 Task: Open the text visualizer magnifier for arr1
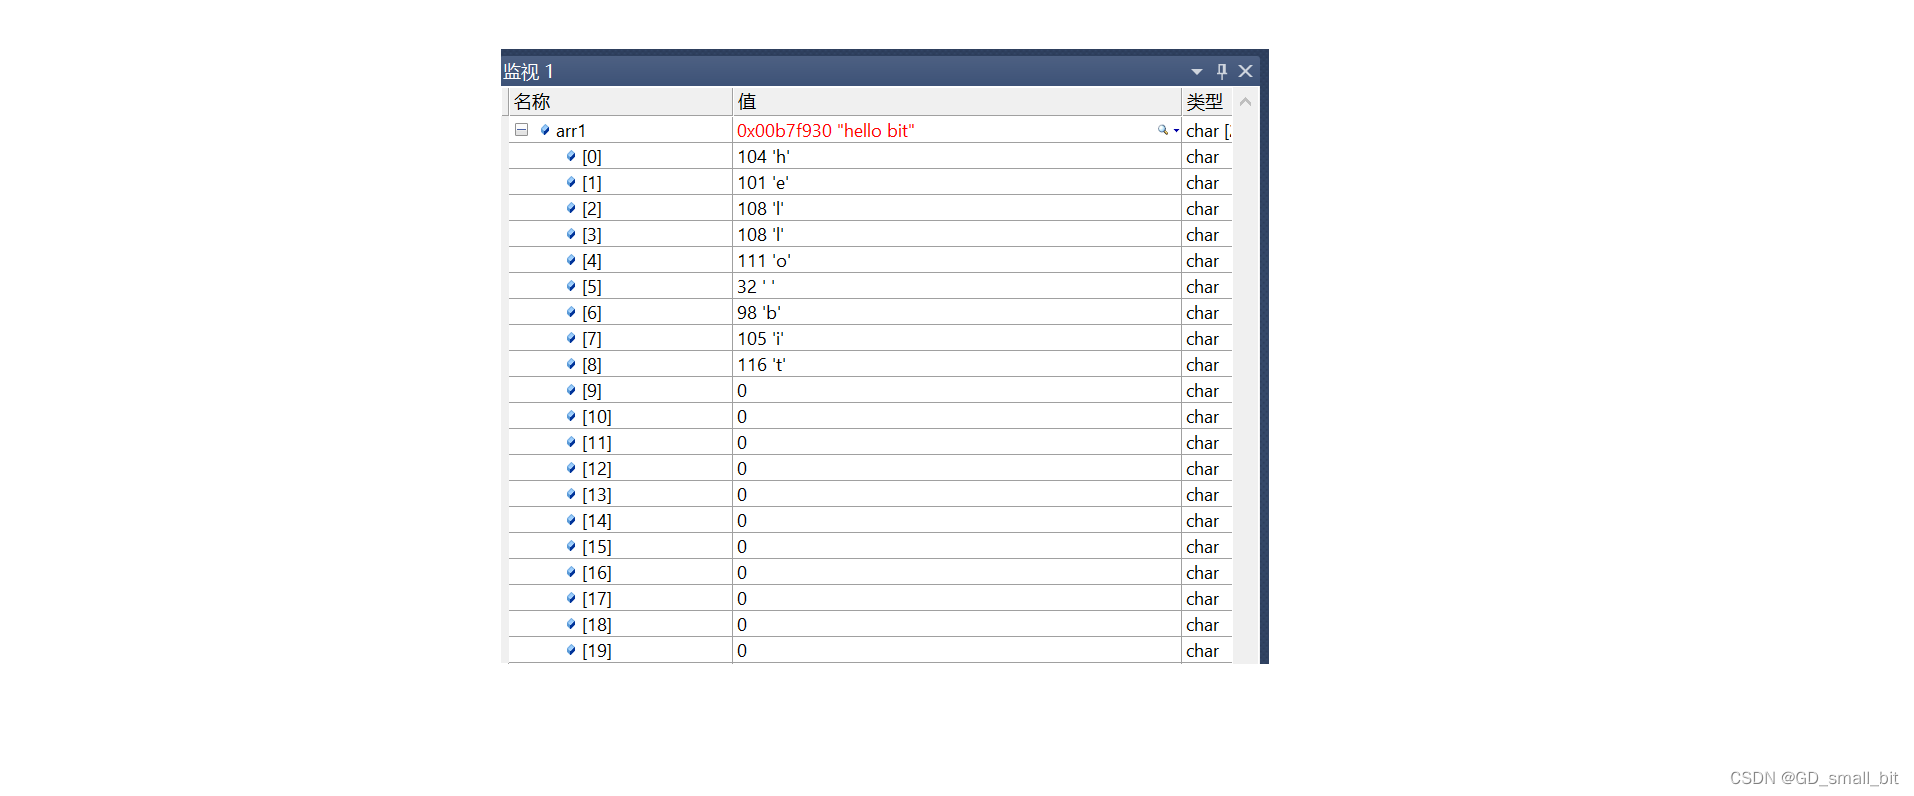[1163, 130]
